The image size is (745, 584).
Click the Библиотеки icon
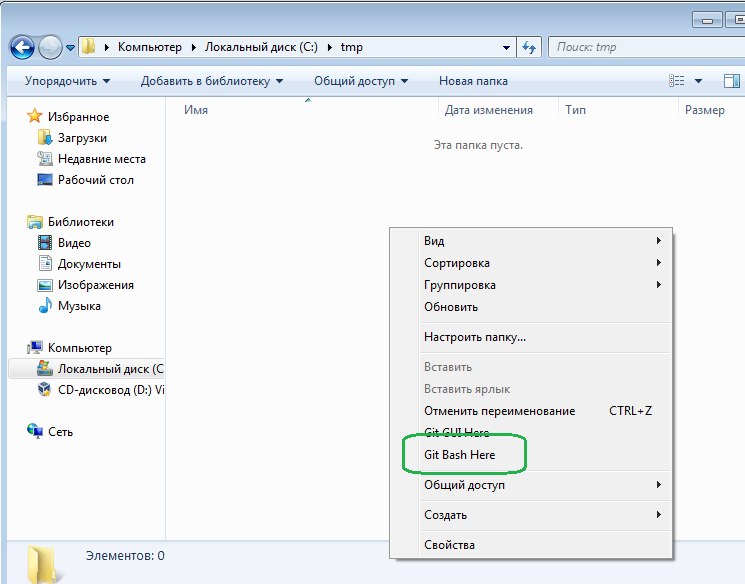[x=34, y=221]
